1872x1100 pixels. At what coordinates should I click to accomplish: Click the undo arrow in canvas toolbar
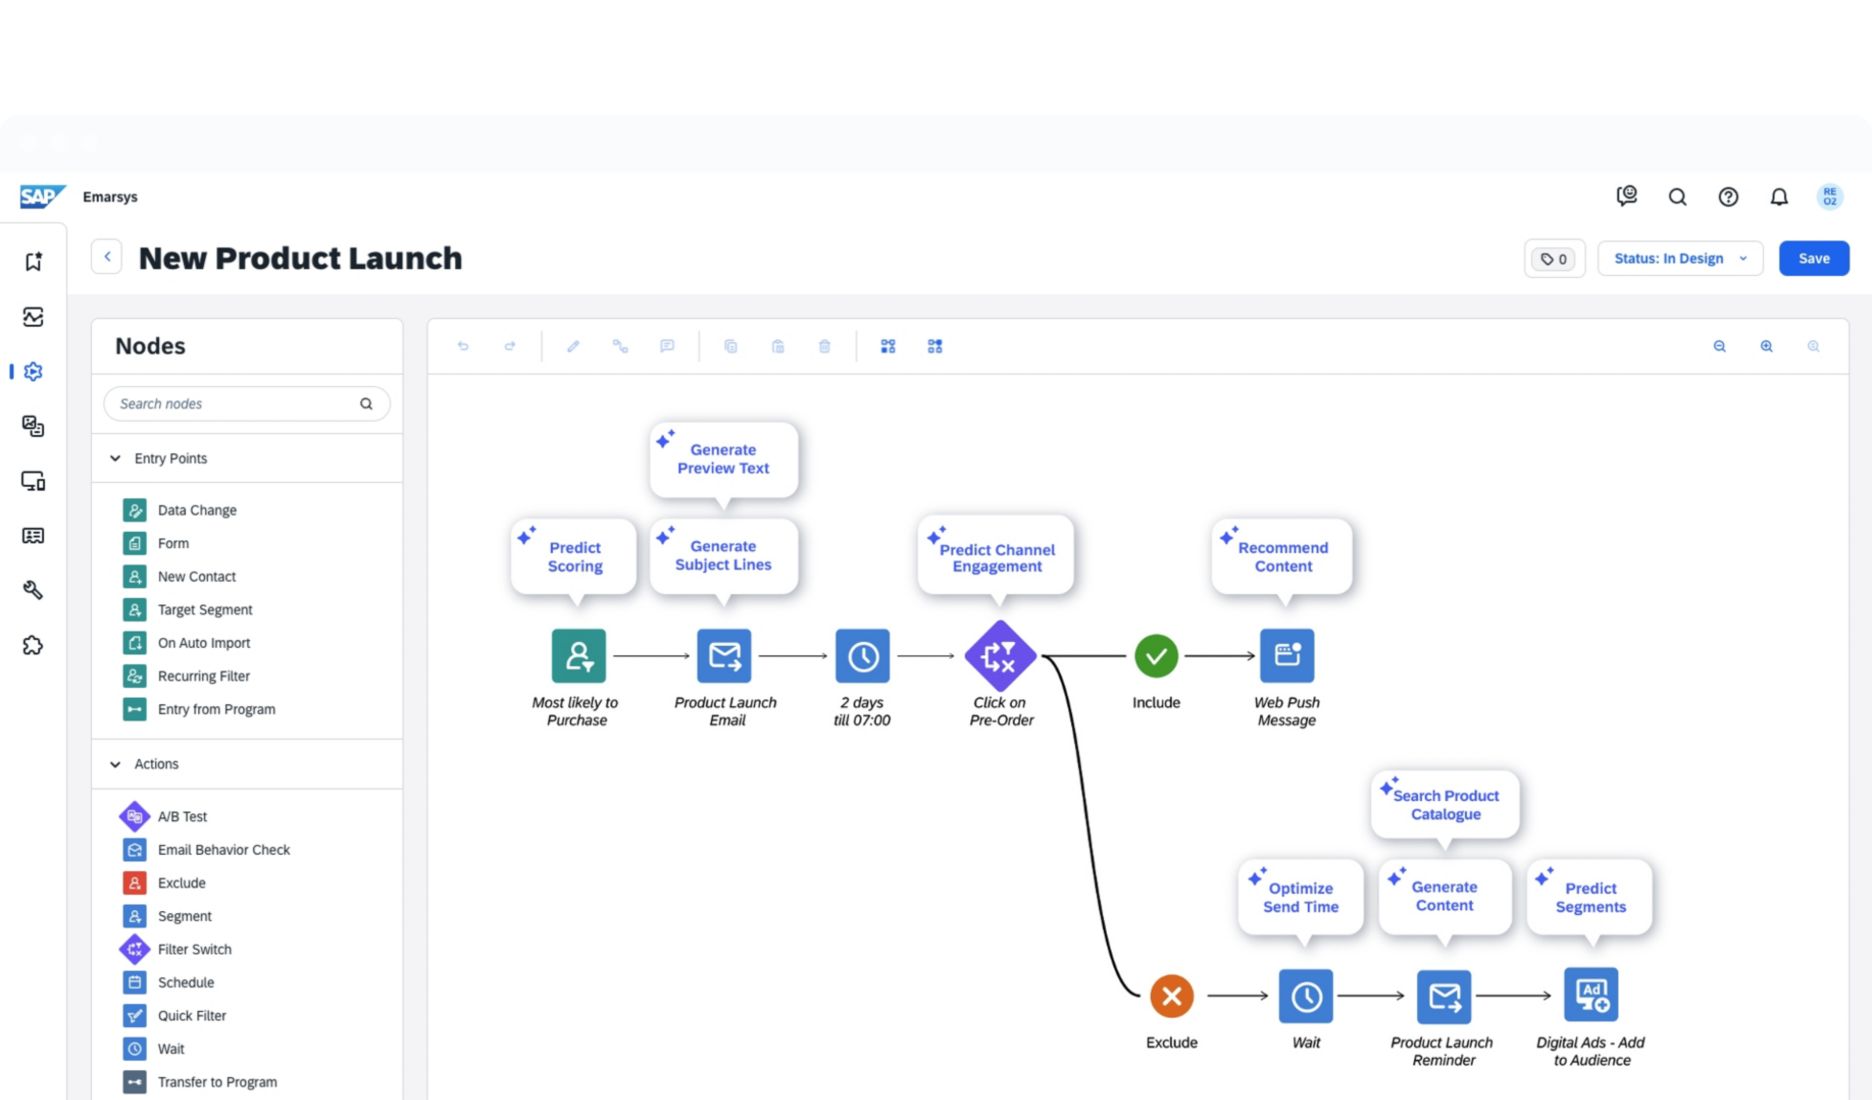[x=463, y=346]
